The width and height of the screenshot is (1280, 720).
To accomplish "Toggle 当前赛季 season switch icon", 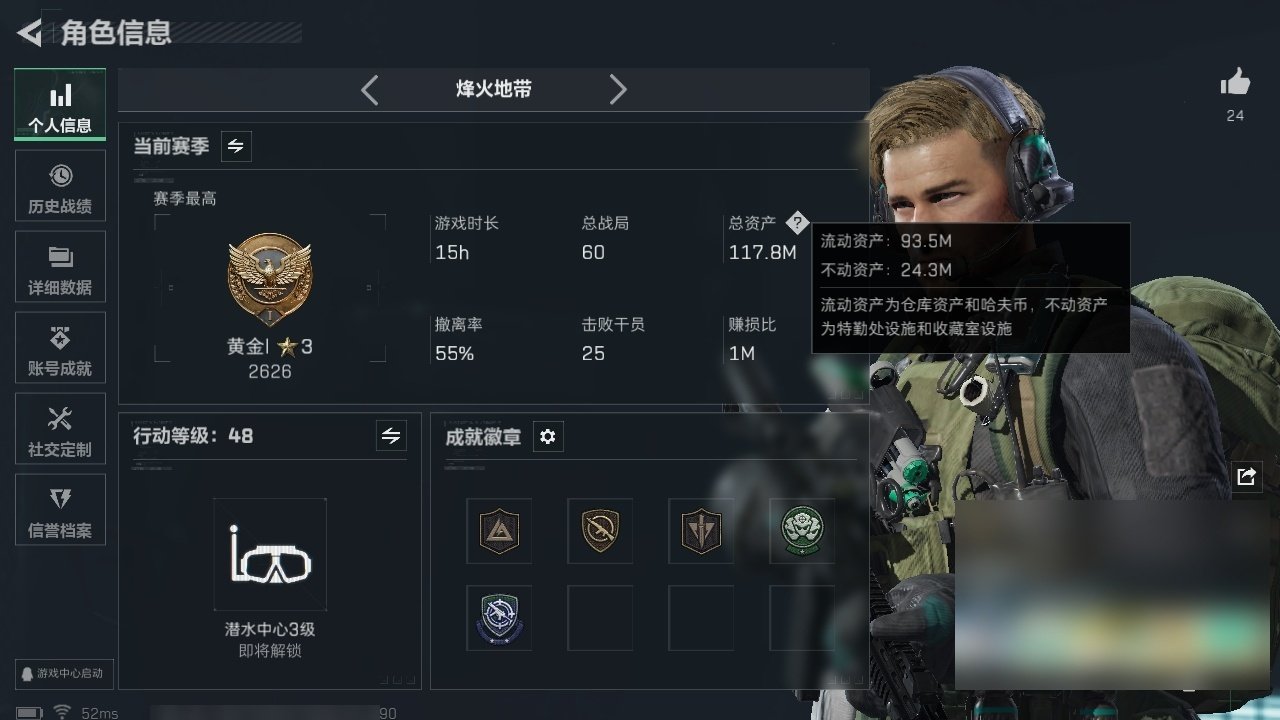I will click(236, 146).
